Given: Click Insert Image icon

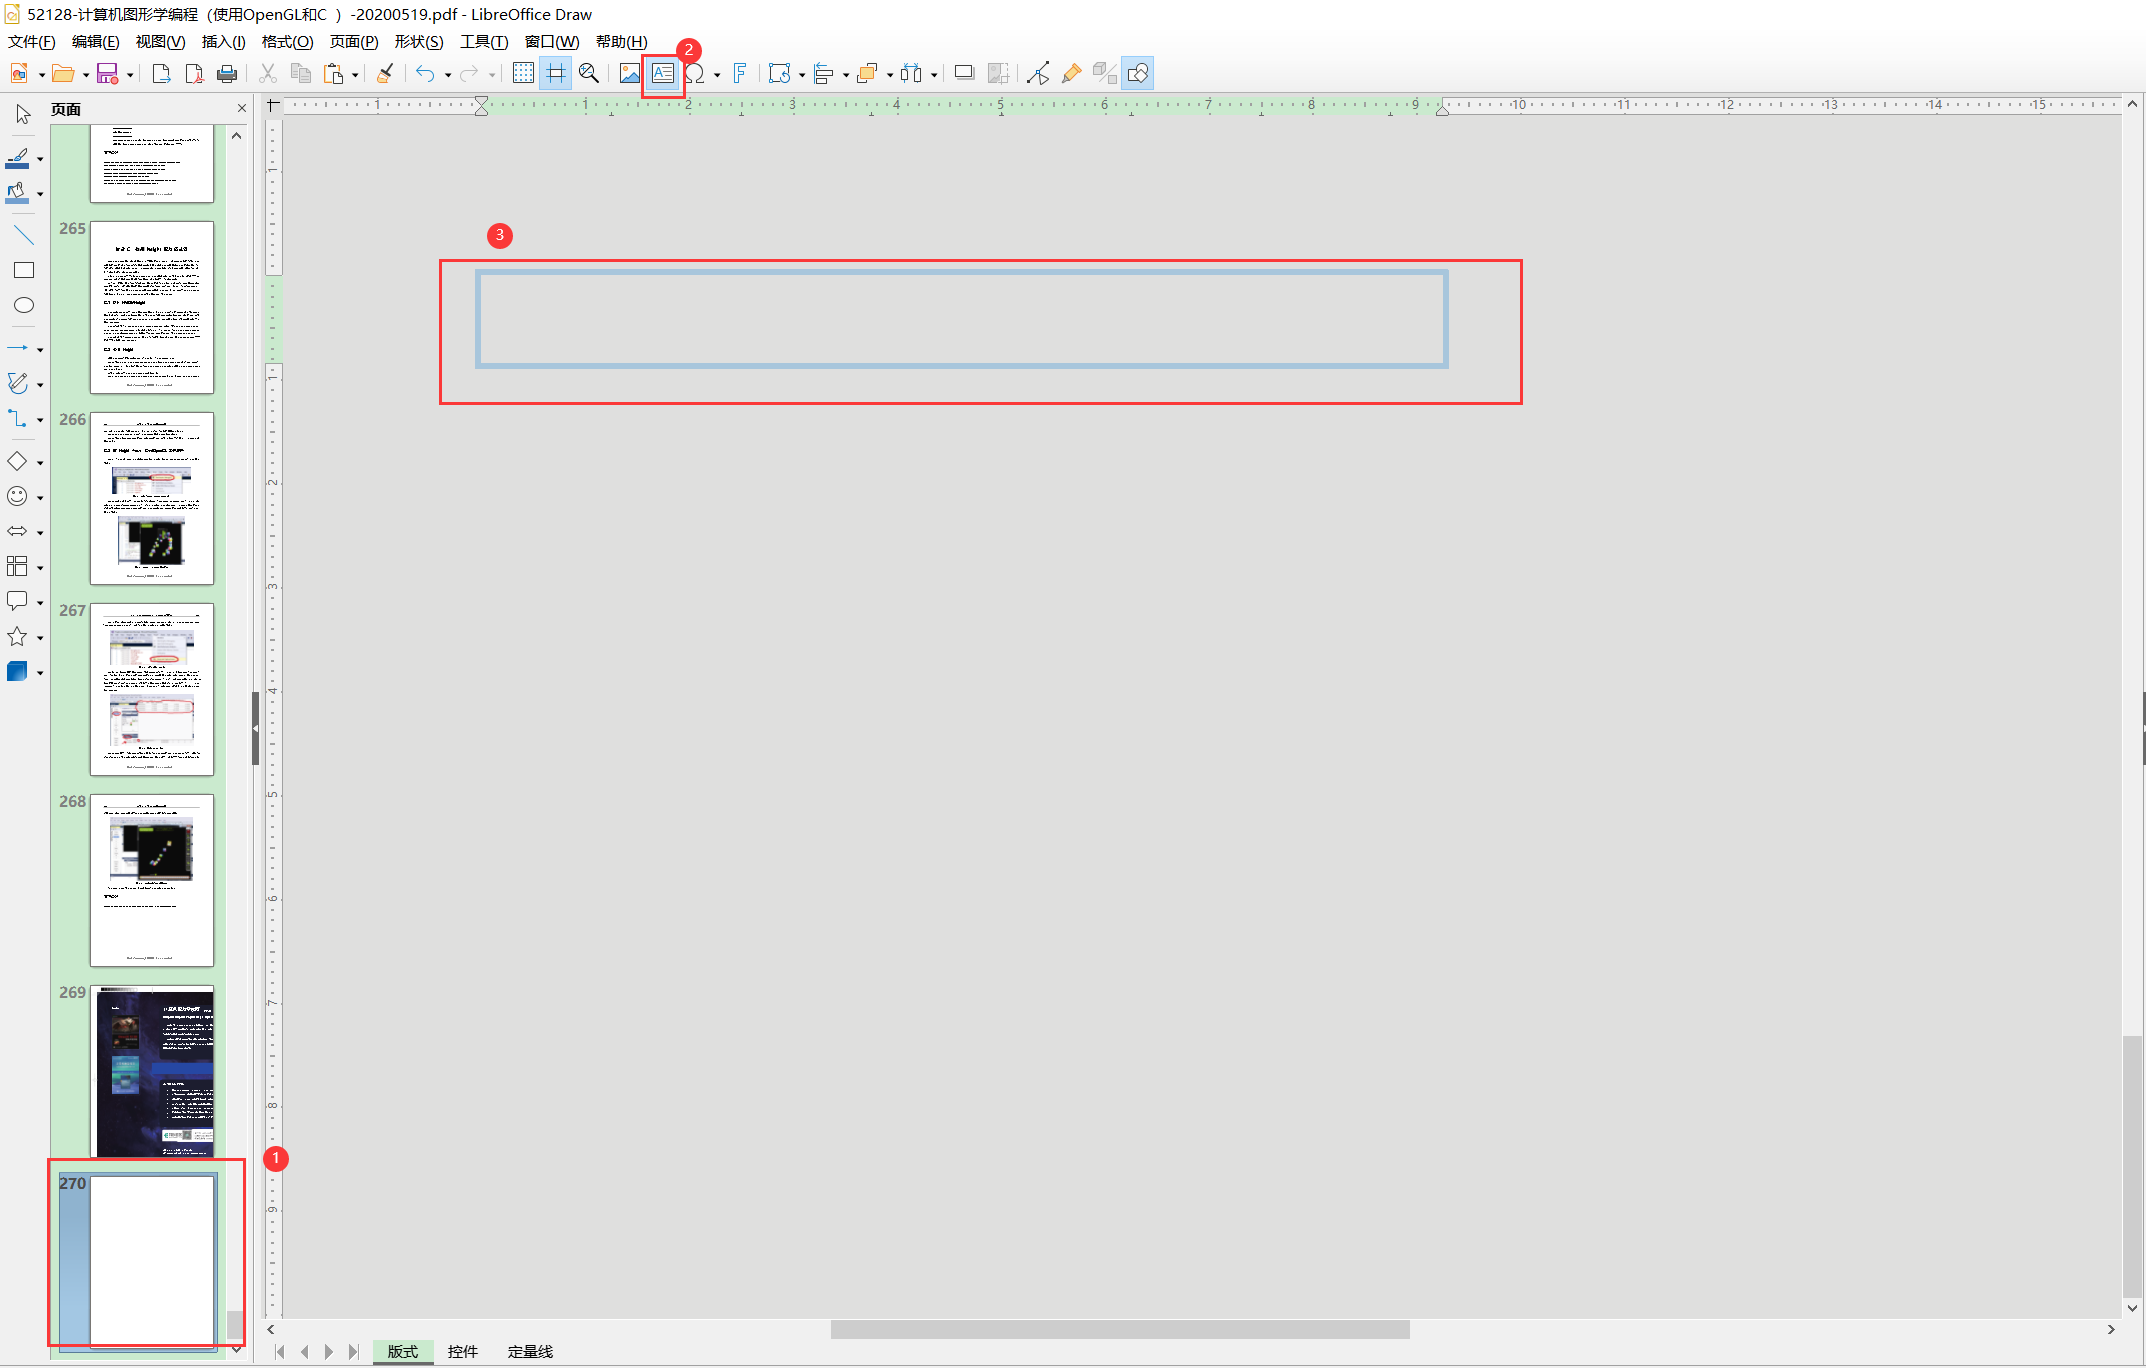Looking at the screenshot, I should coord(630,73).
